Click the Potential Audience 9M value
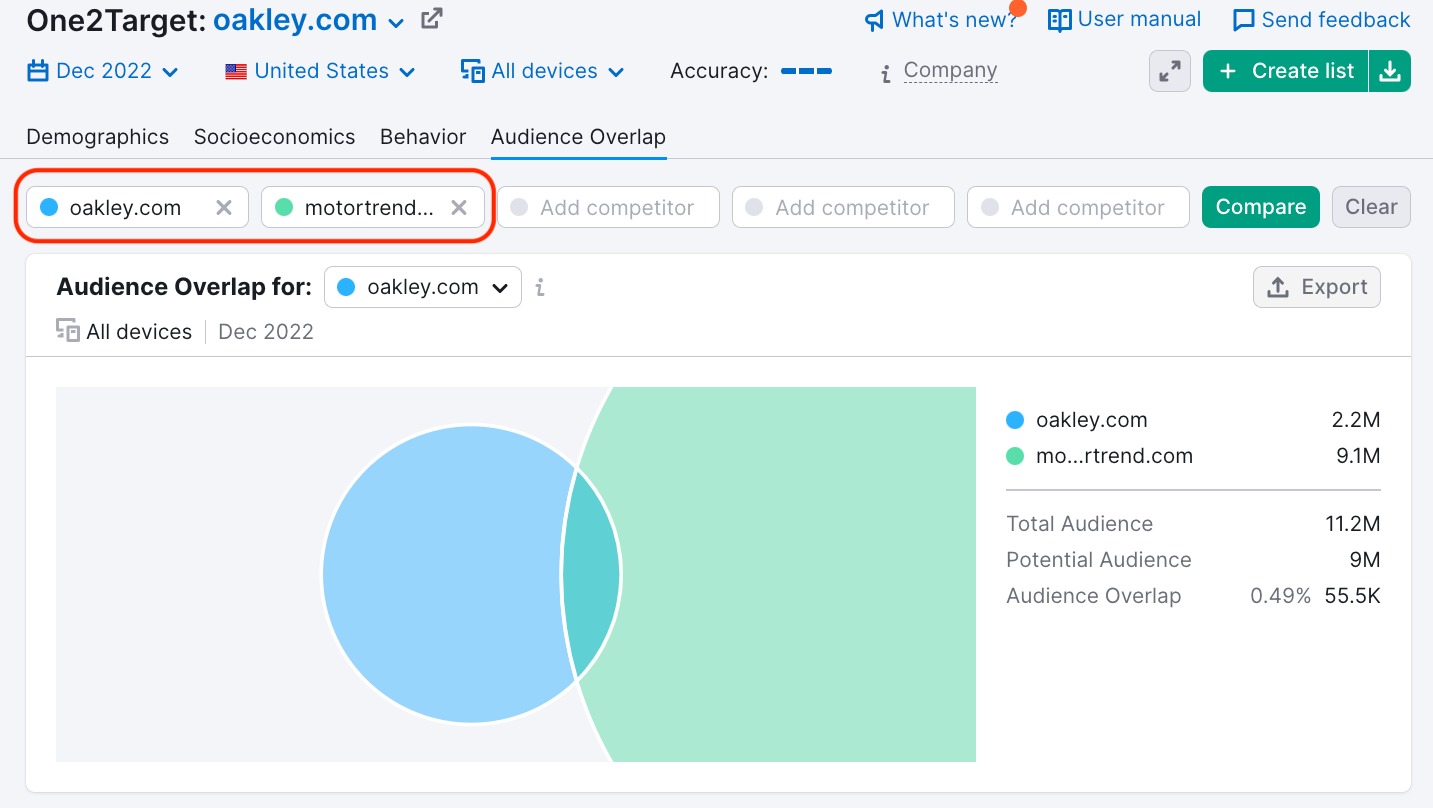 1364,560
